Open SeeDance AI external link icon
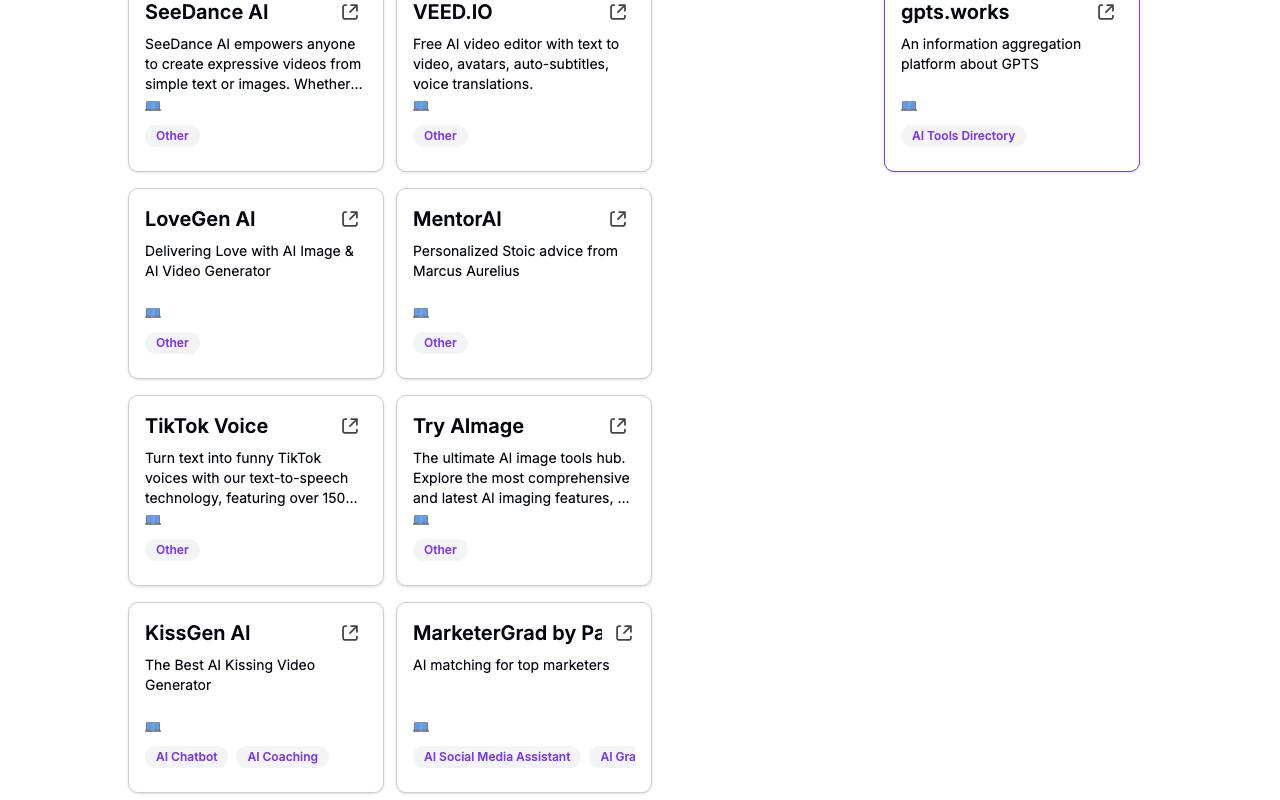 350,12
